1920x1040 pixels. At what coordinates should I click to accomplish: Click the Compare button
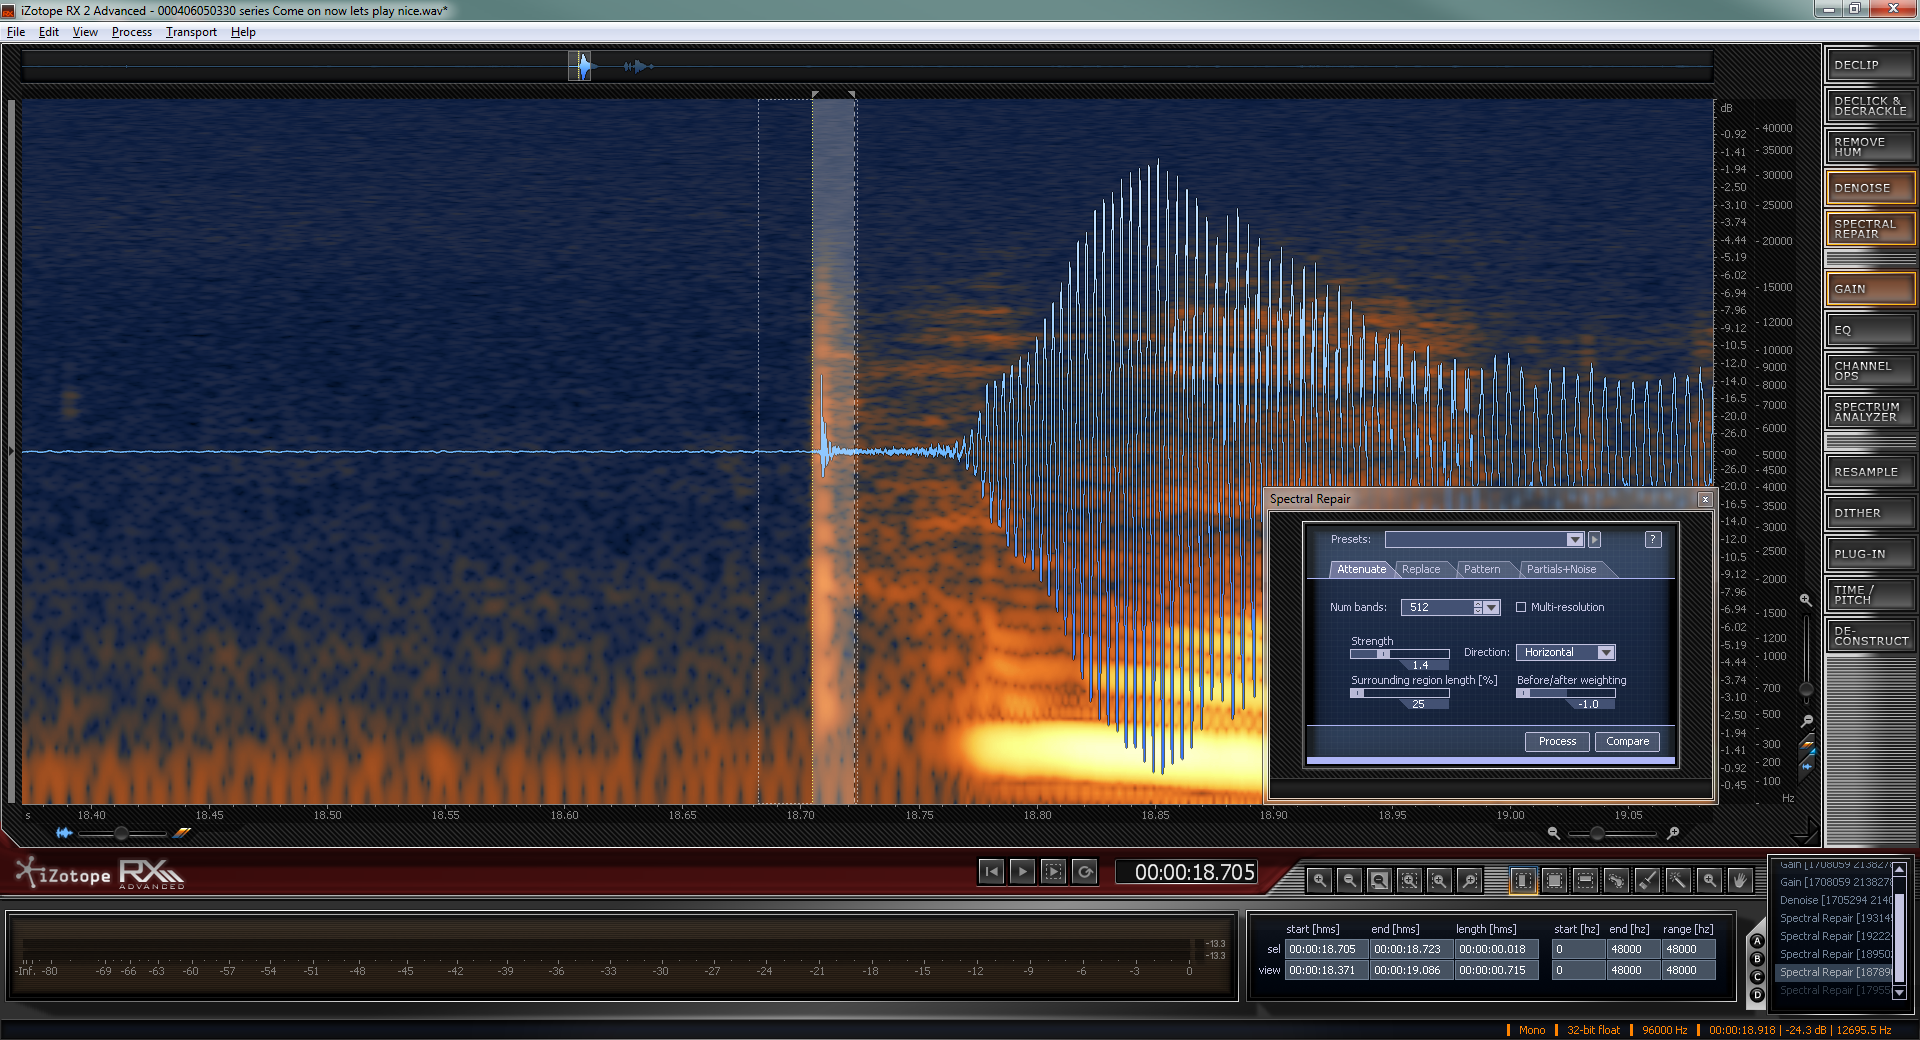pyautogui.click(x=1627, y=741)
